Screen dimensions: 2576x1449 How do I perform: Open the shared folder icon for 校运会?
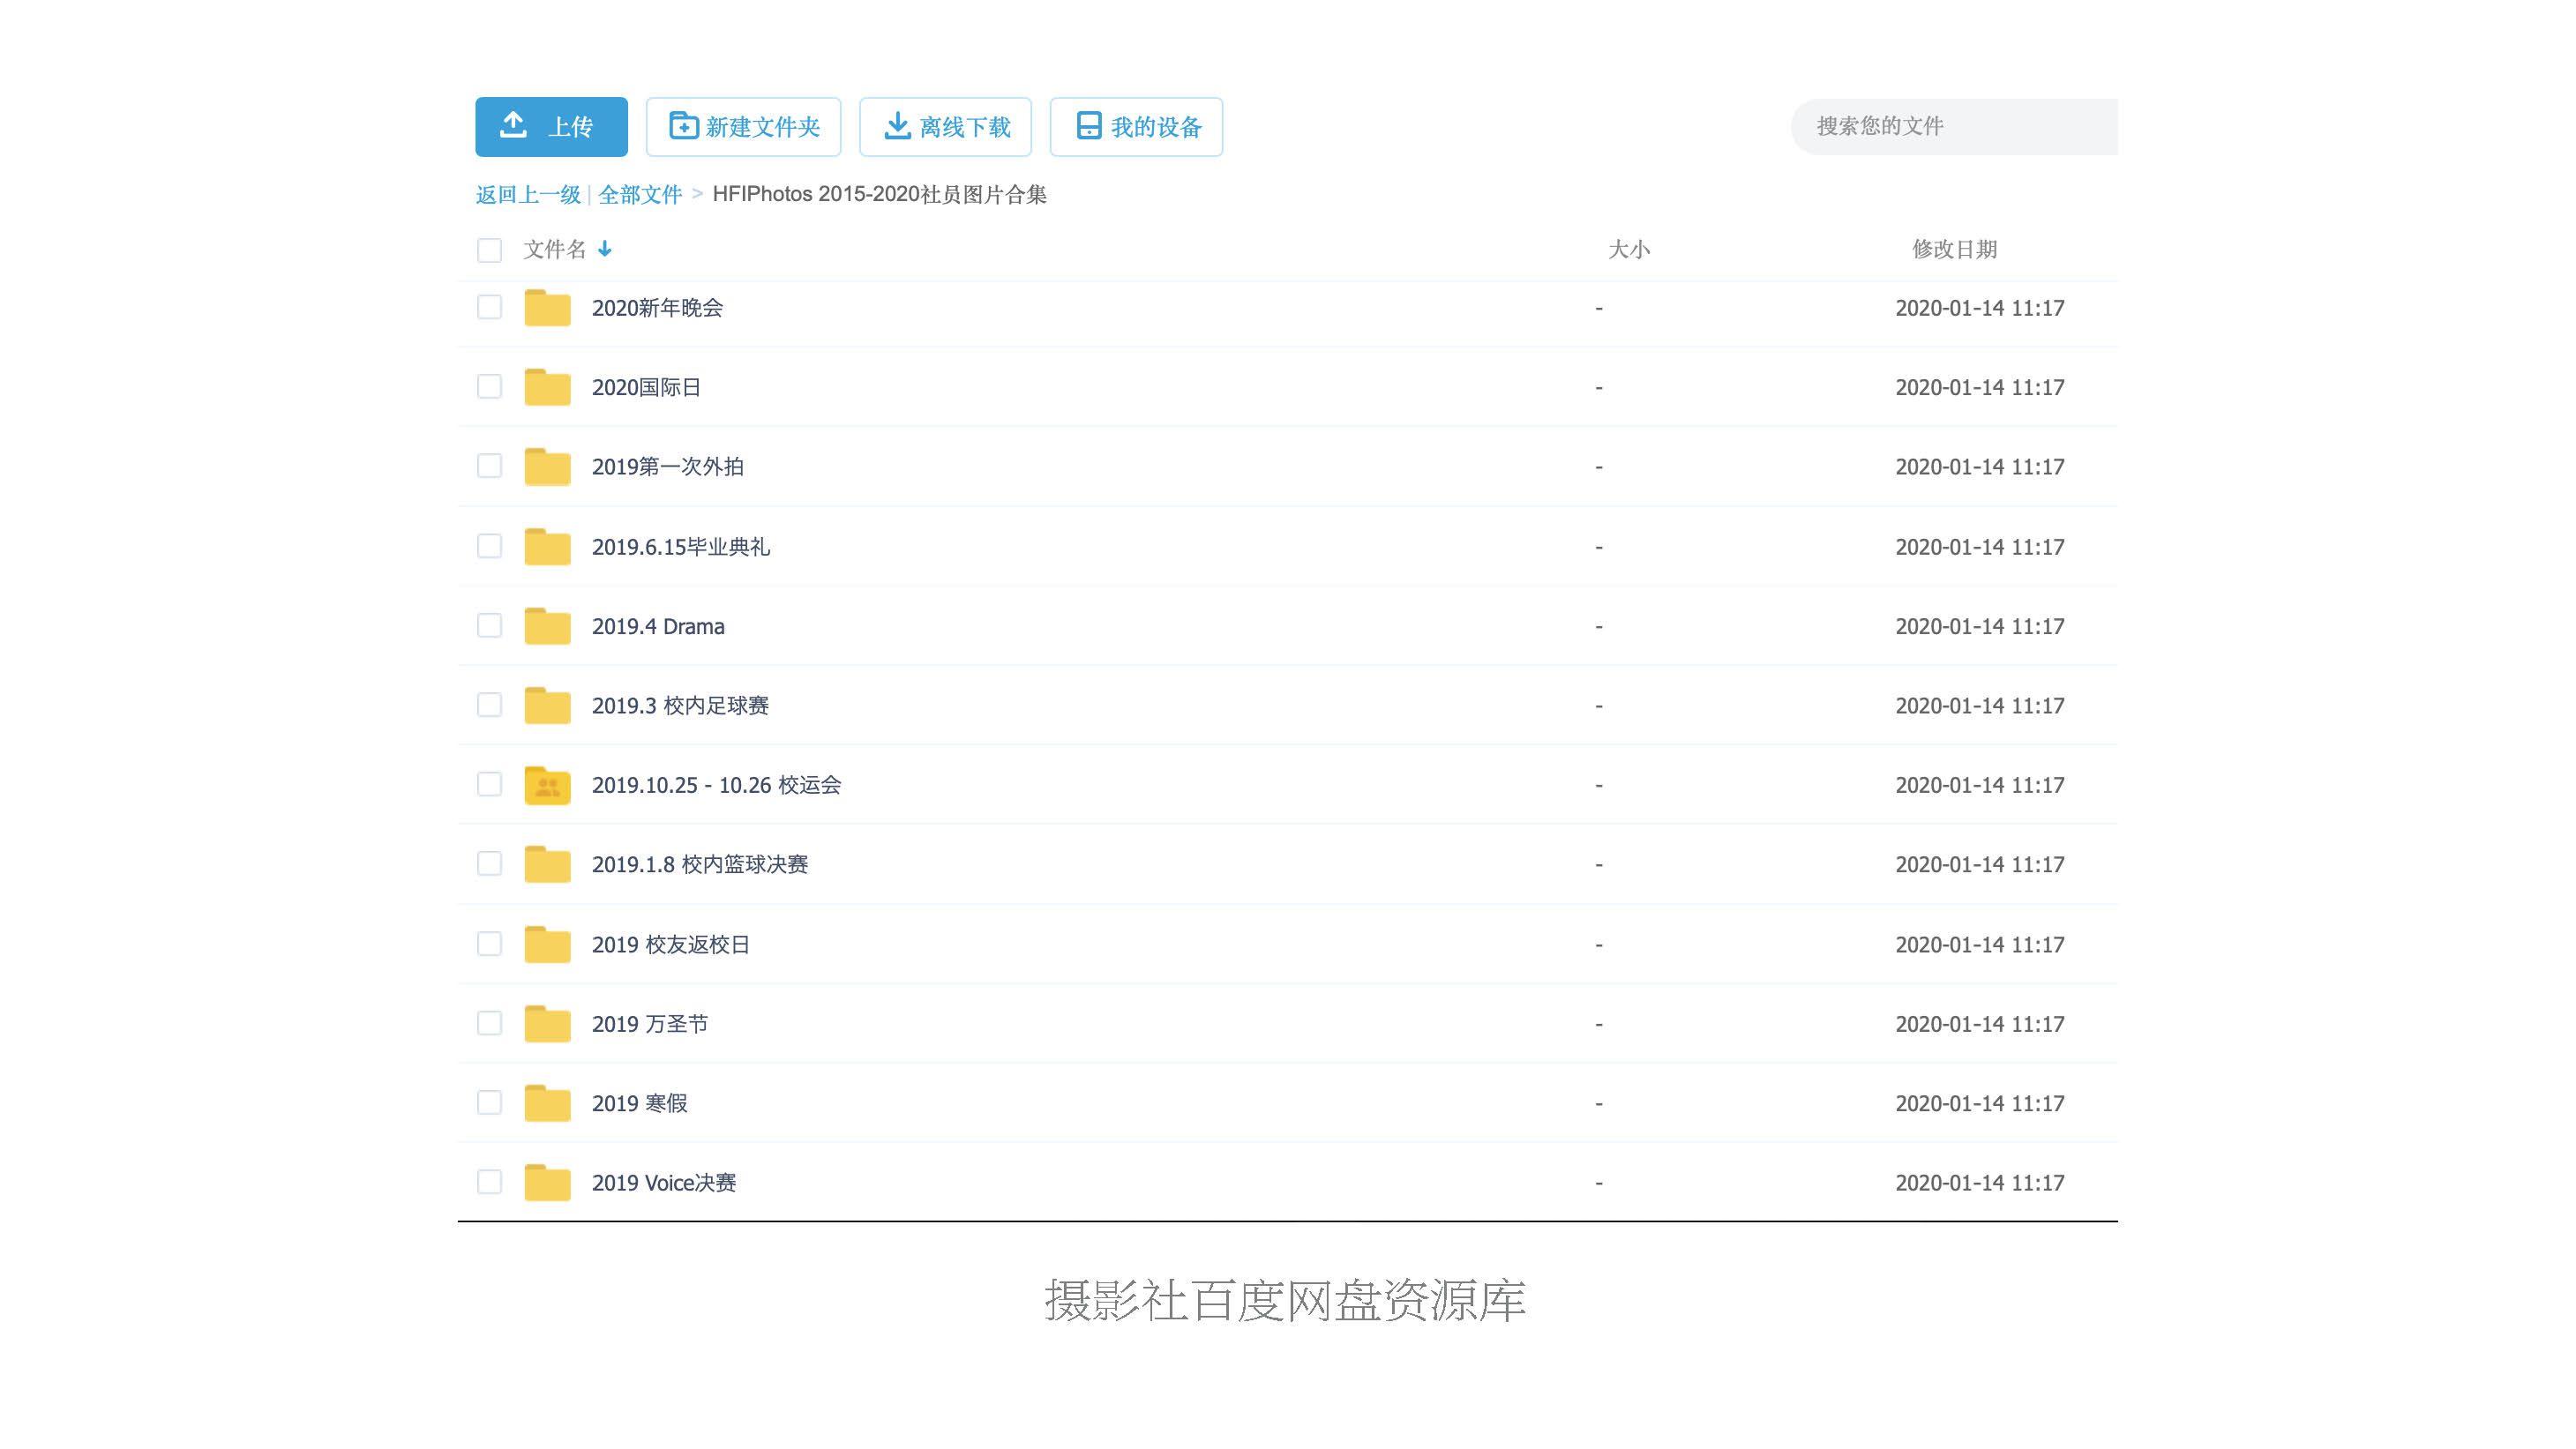point(547,785)
